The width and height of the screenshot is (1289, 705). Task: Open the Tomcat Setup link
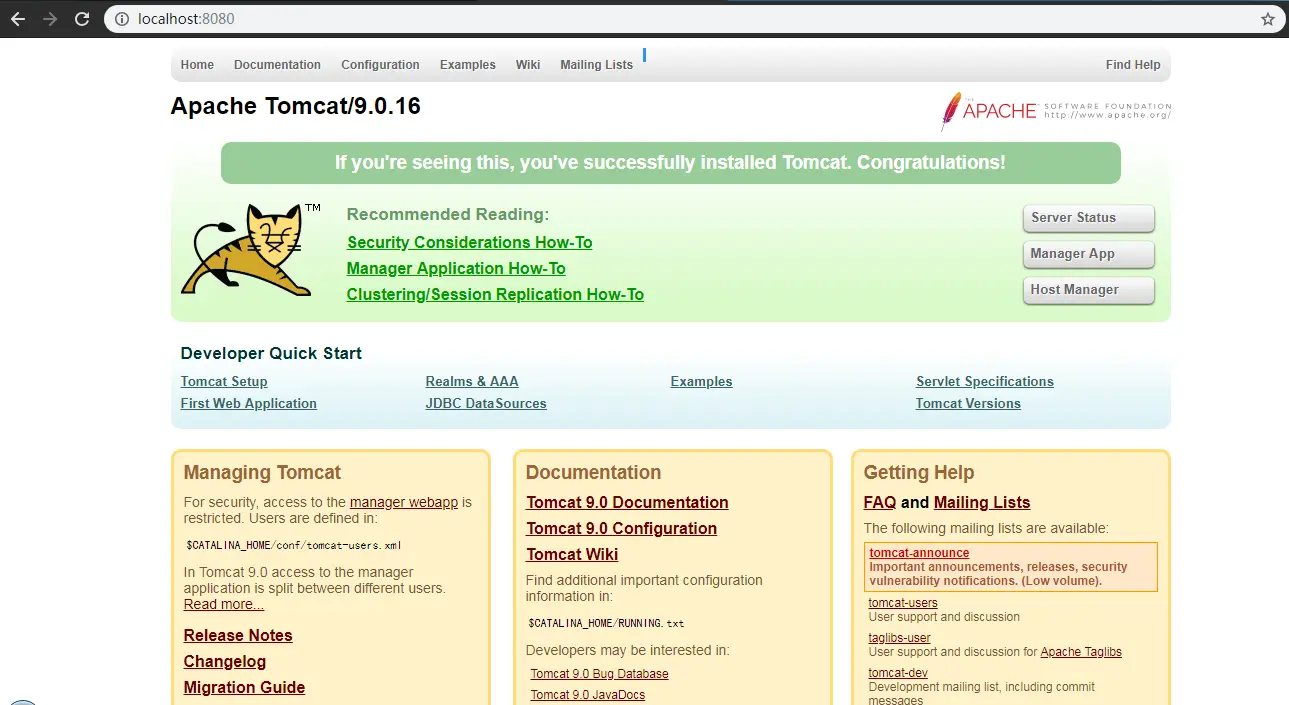coord(224,382)
